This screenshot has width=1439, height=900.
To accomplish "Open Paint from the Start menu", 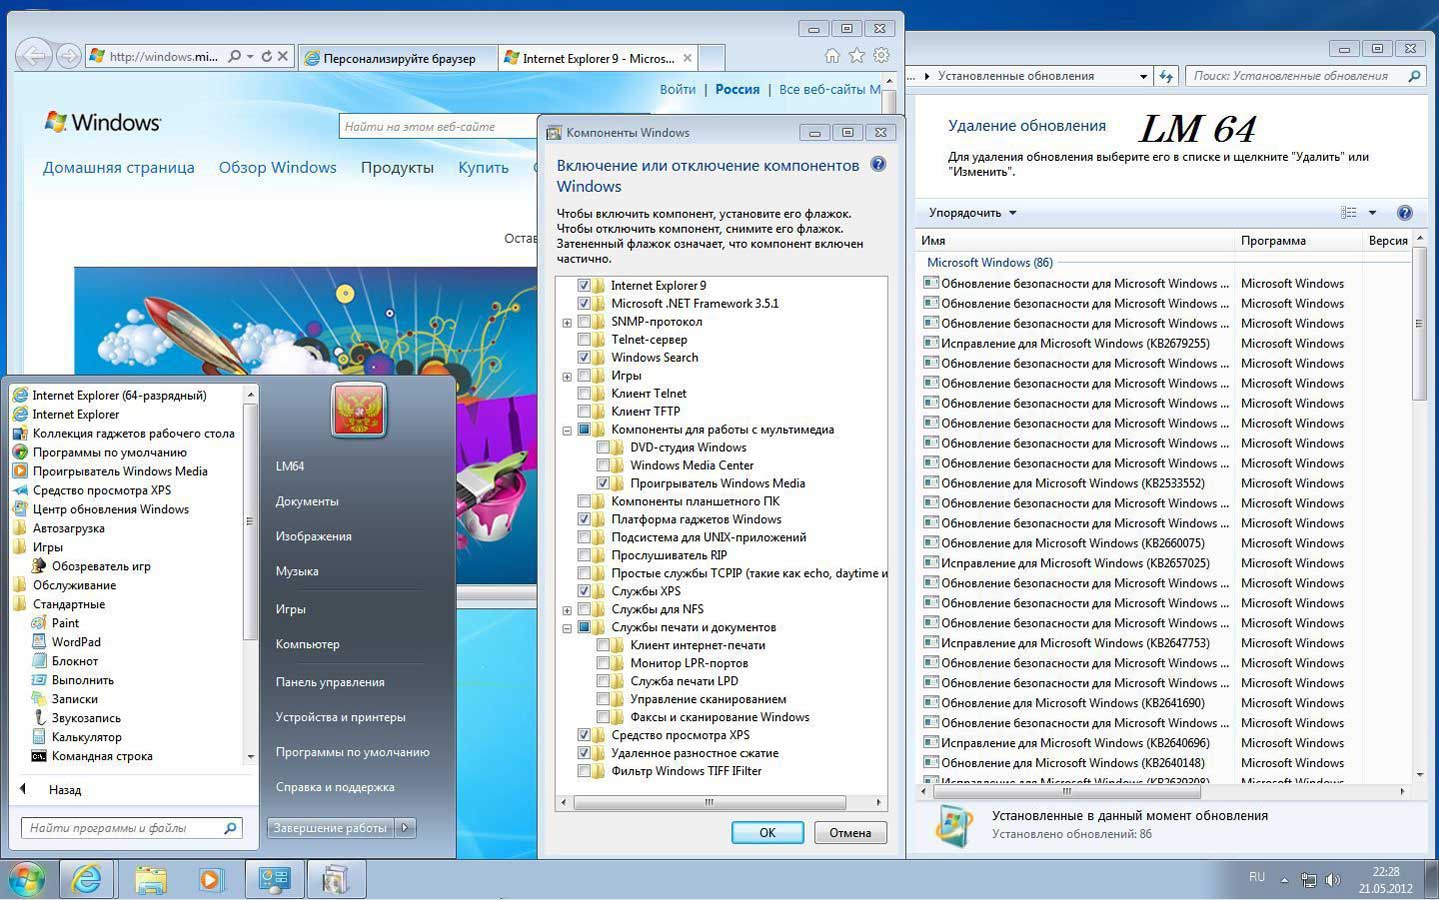I will [65, 623].
